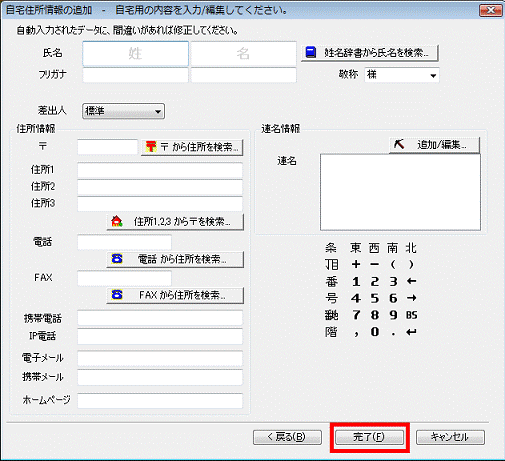Click the 〒 postal code input field
Viewport: 505px width, 461px height.
point(107,147)
